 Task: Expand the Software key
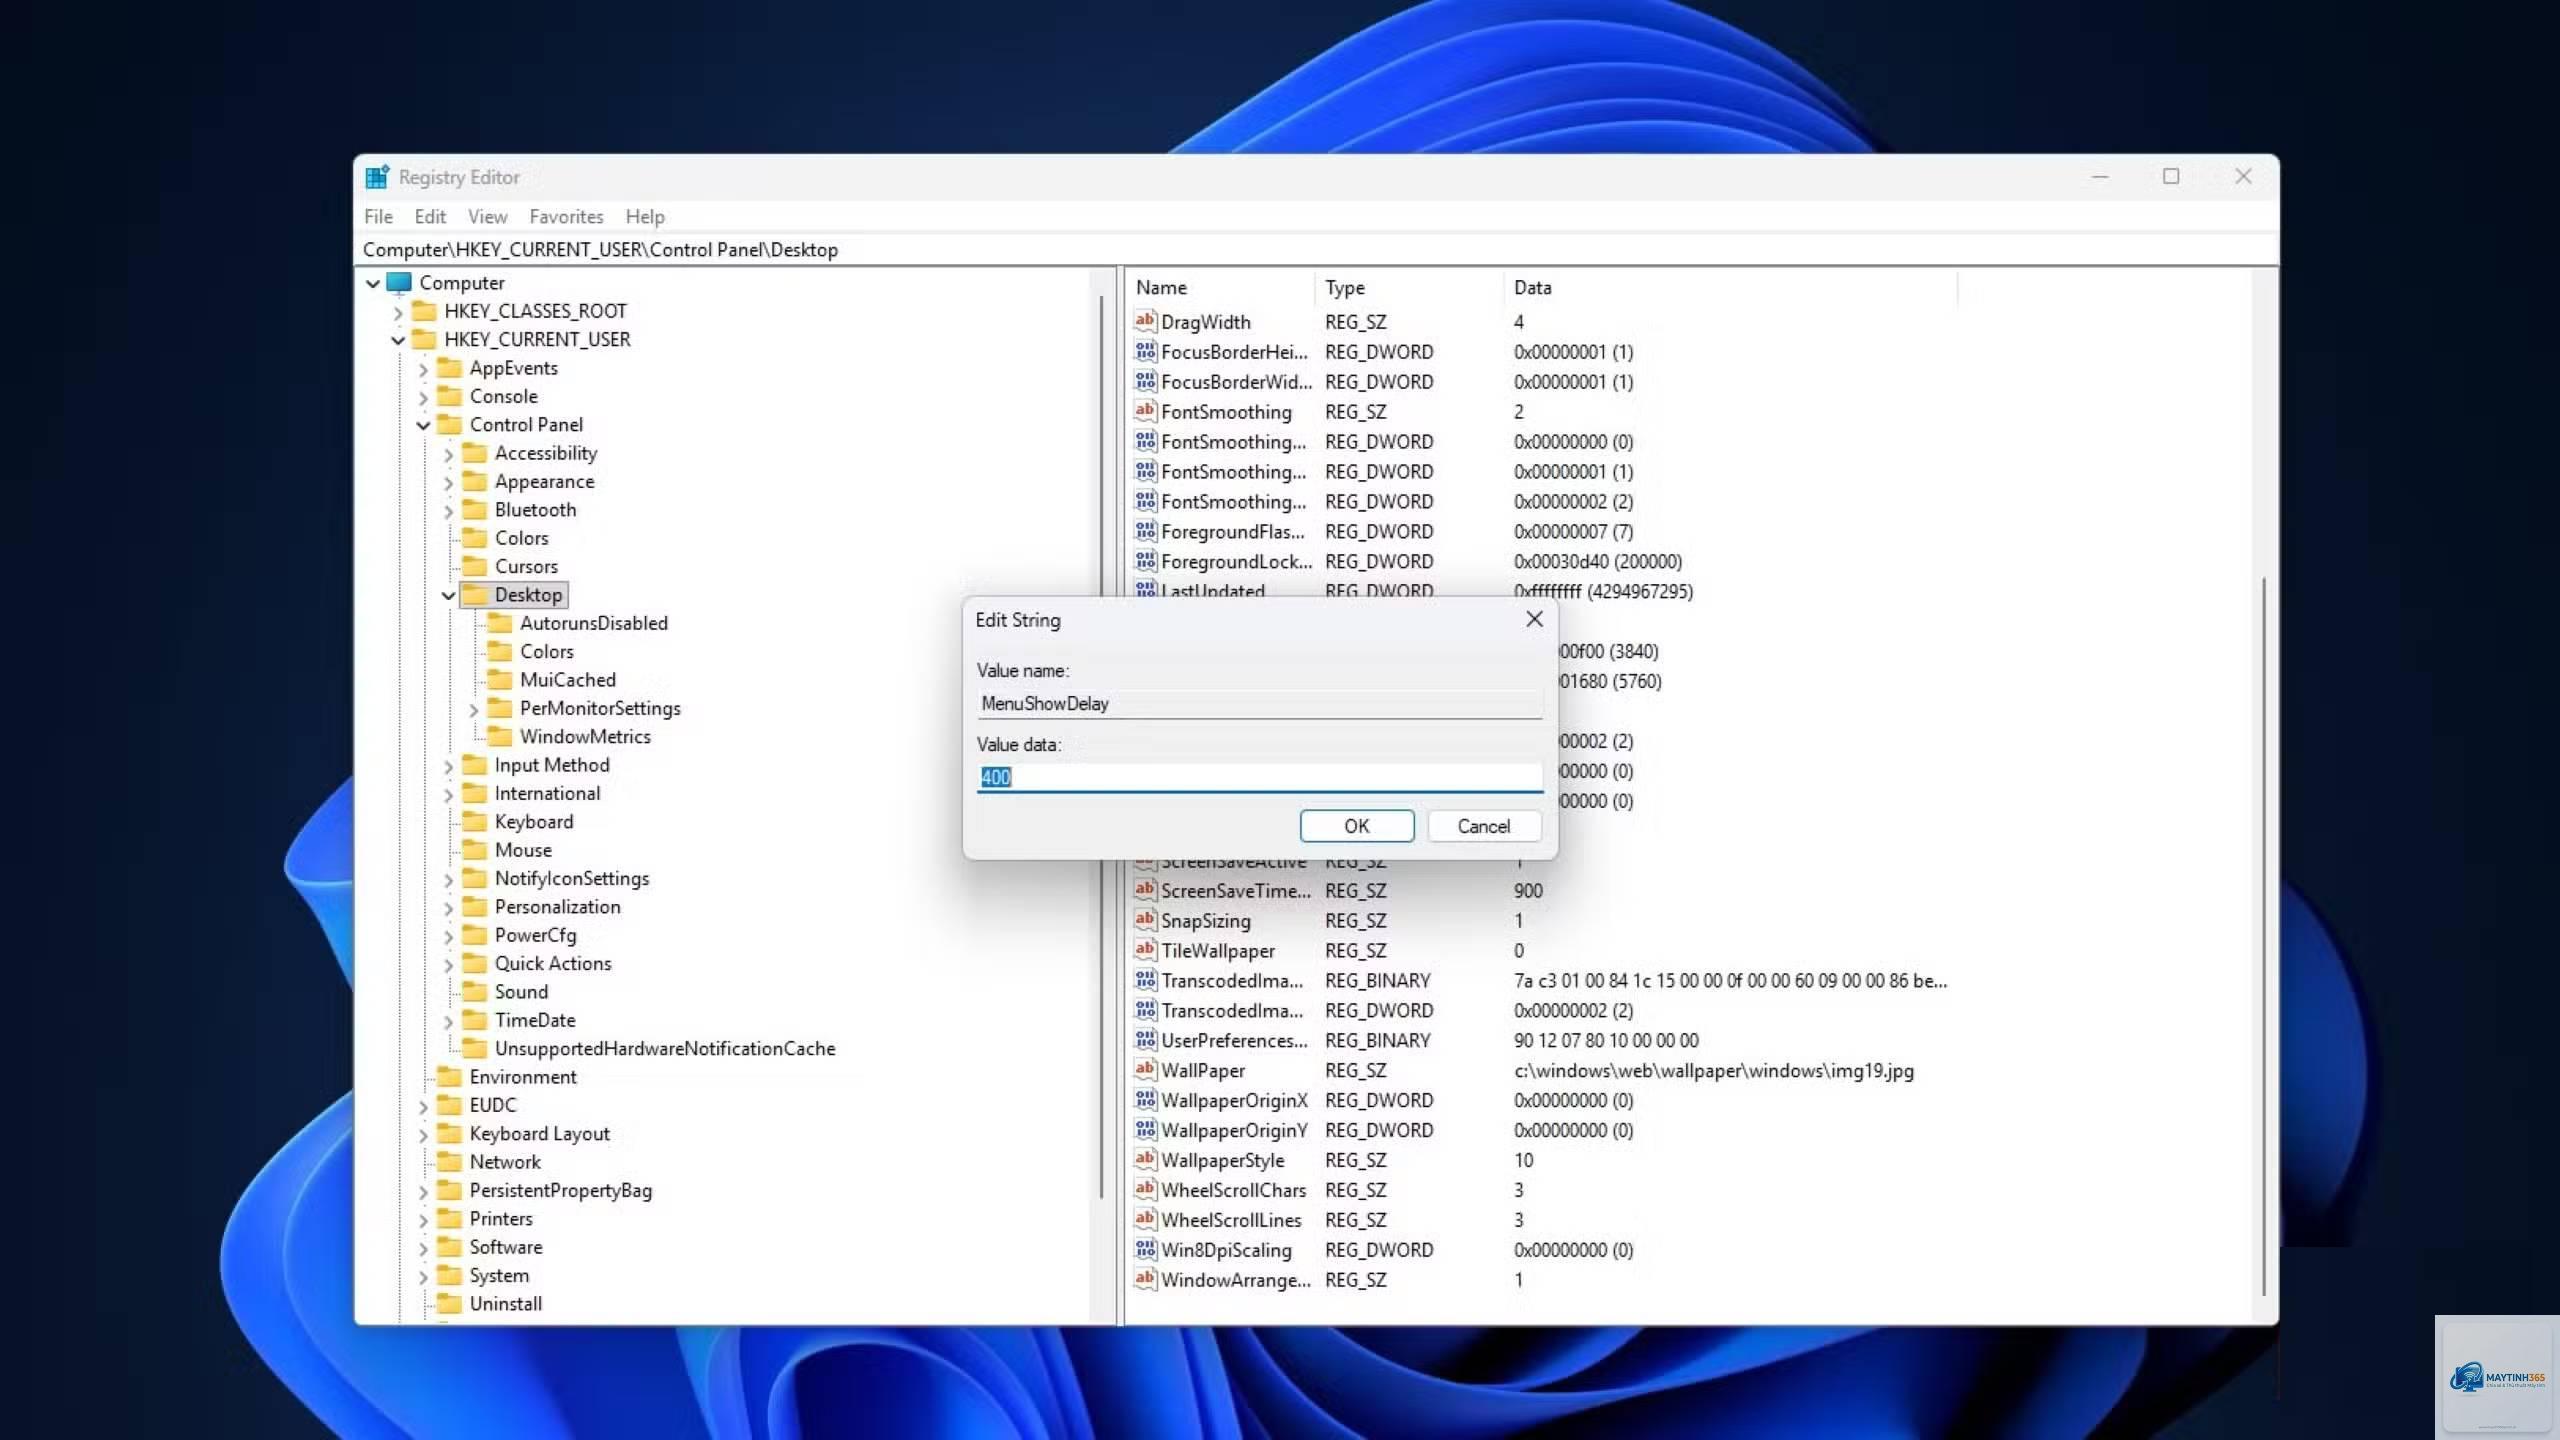423,1248
